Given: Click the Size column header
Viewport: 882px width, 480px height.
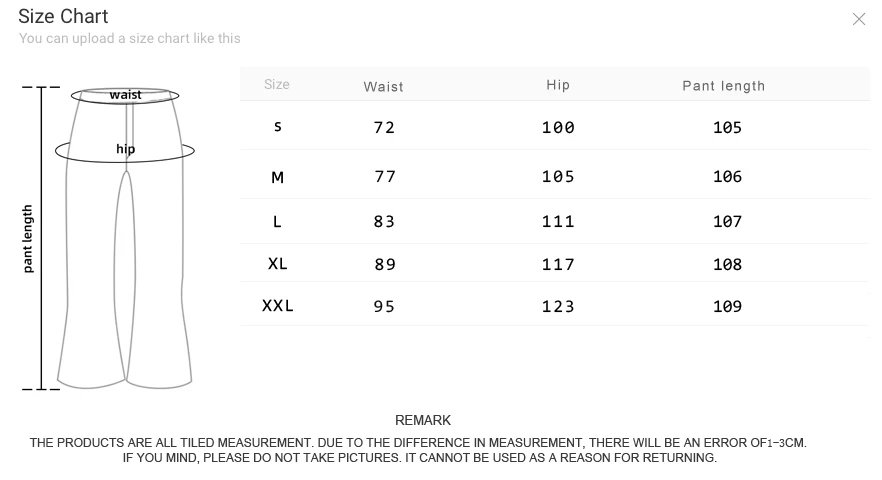Looking at the screenshot, I should (277, 84).
